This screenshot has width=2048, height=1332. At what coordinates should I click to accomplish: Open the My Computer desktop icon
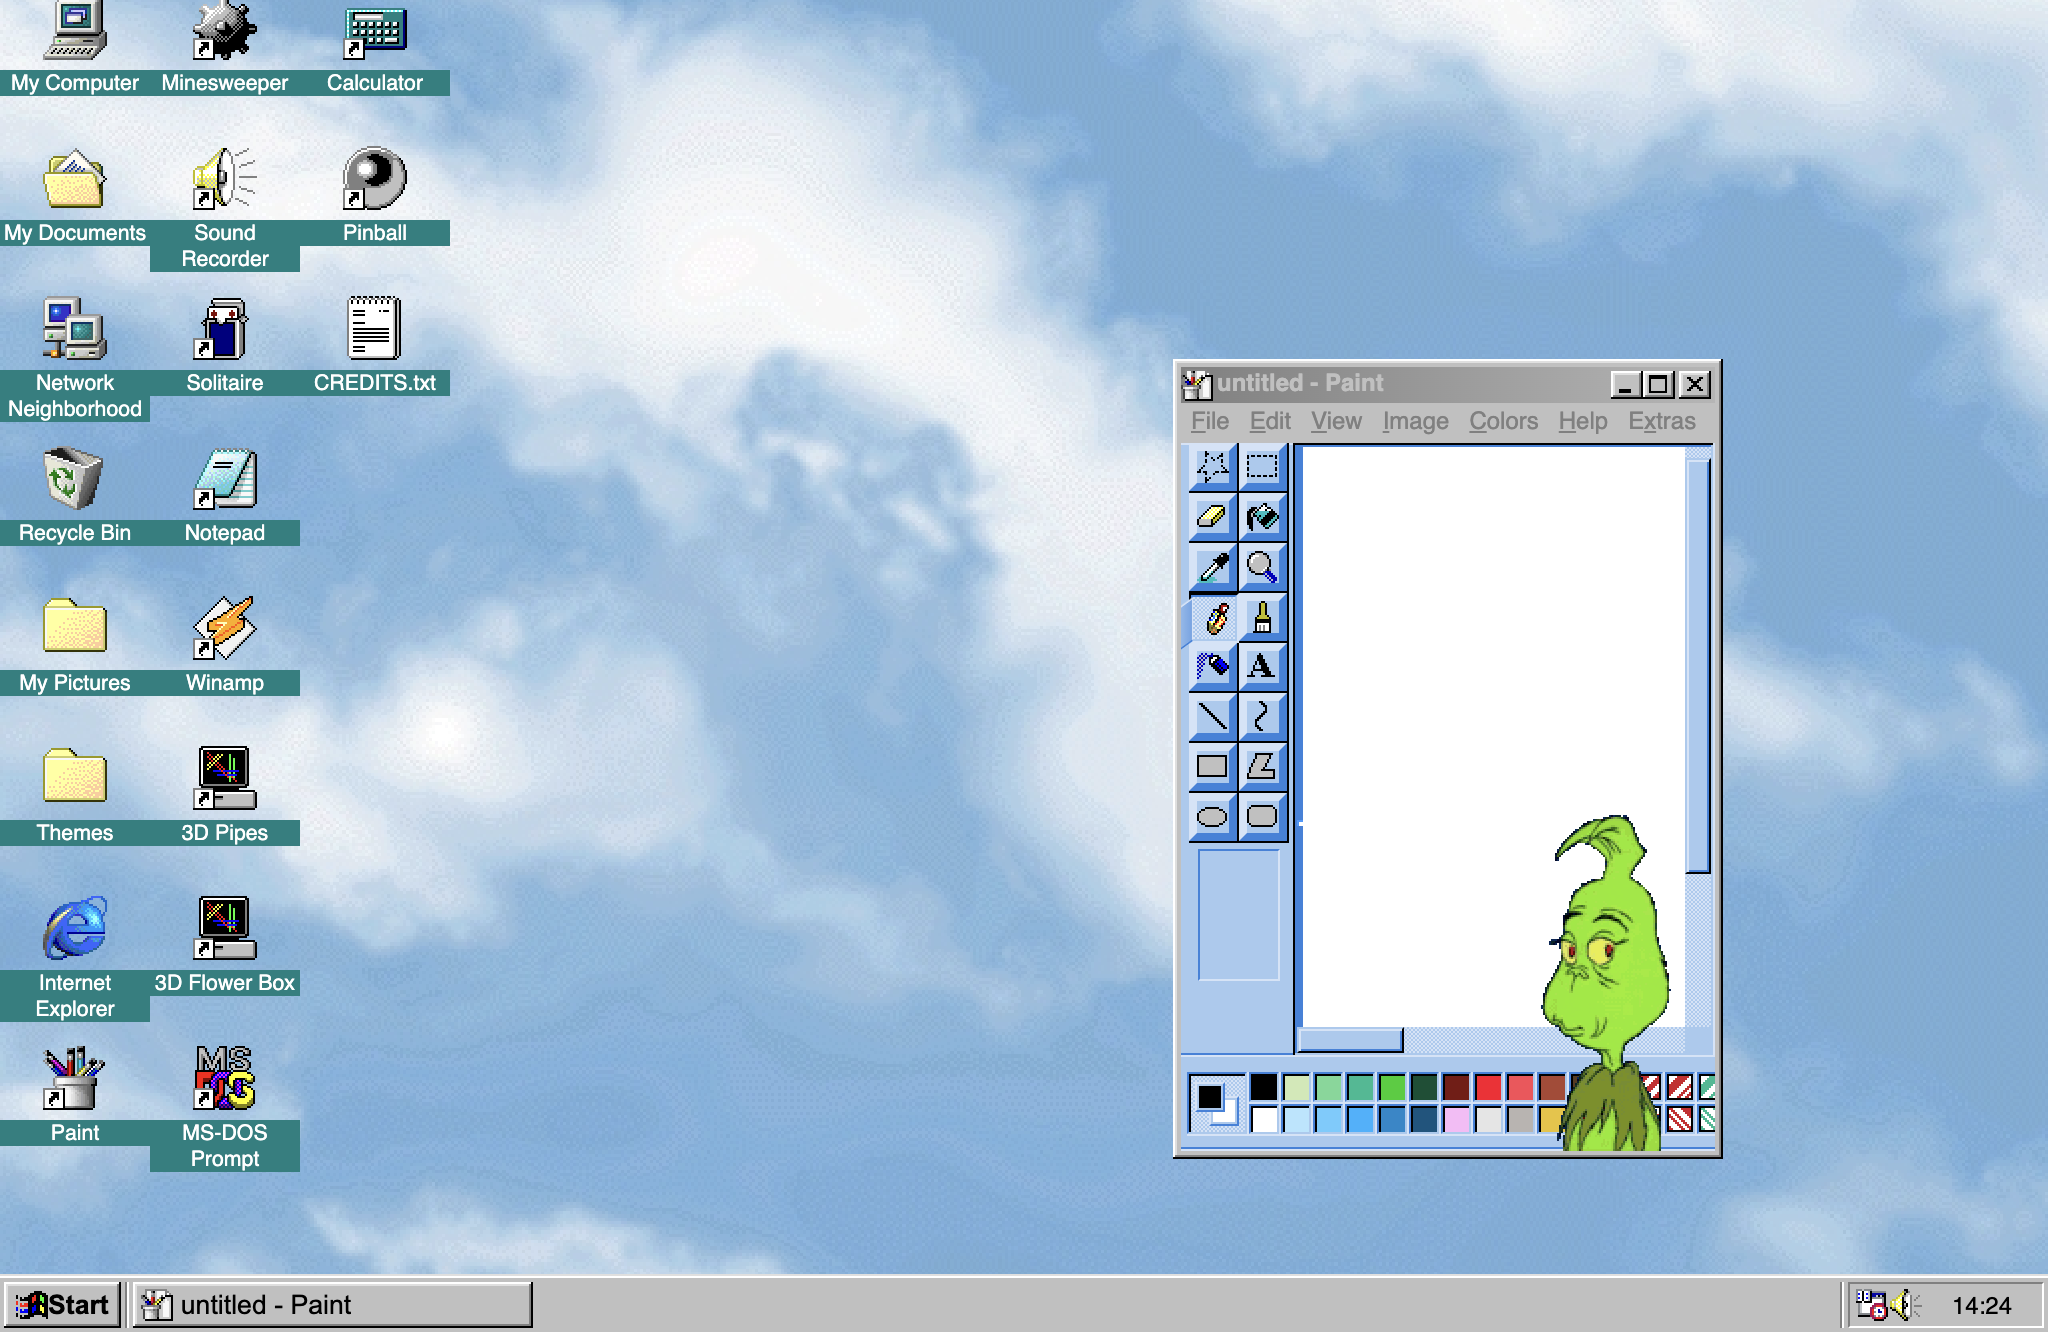pos(75,47)
